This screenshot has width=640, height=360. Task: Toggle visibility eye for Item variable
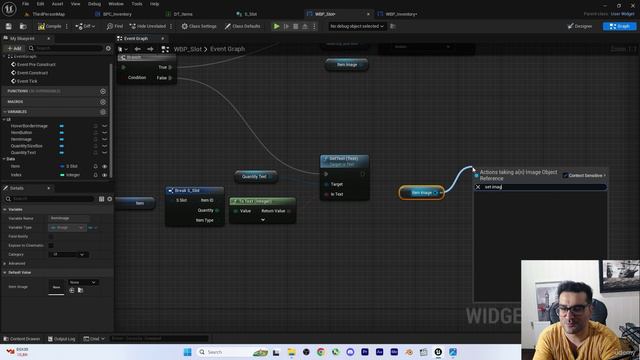coord(105,167)
